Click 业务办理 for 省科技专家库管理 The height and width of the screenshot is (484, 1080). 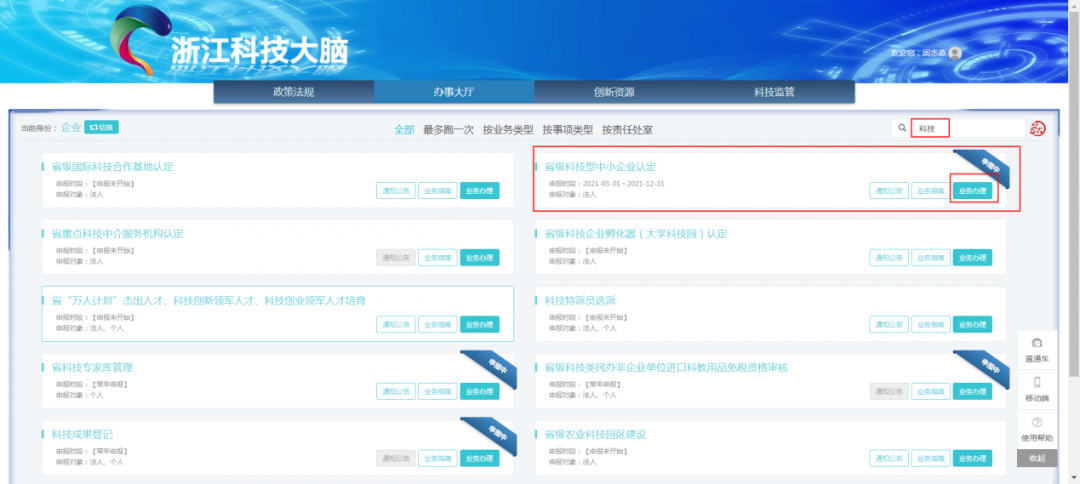[479, 391]
